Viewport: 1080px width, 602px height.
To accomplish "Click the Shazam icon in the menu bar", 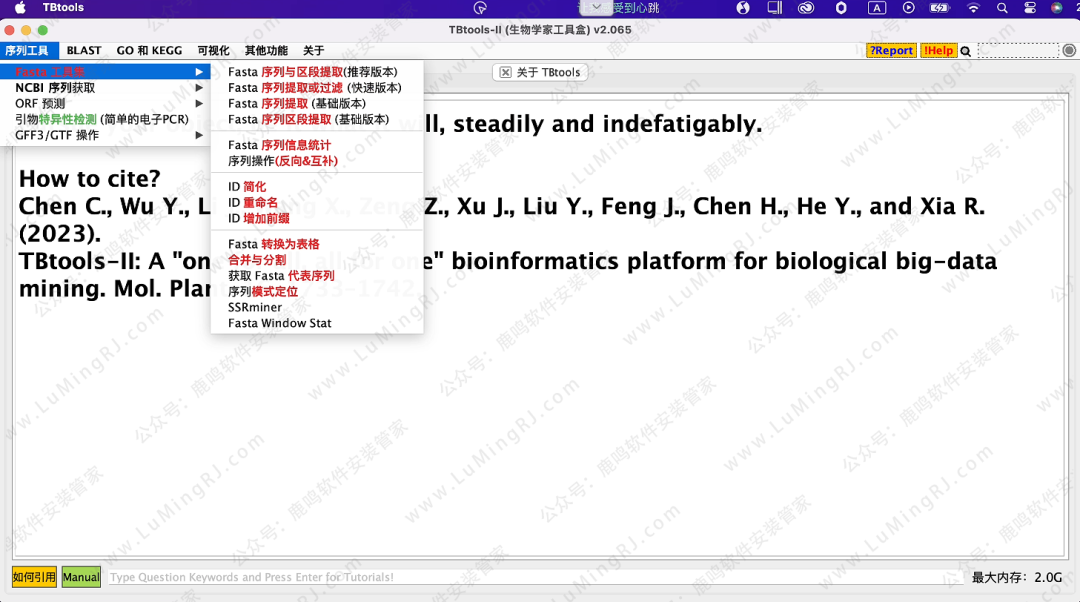I will (744, 8).
